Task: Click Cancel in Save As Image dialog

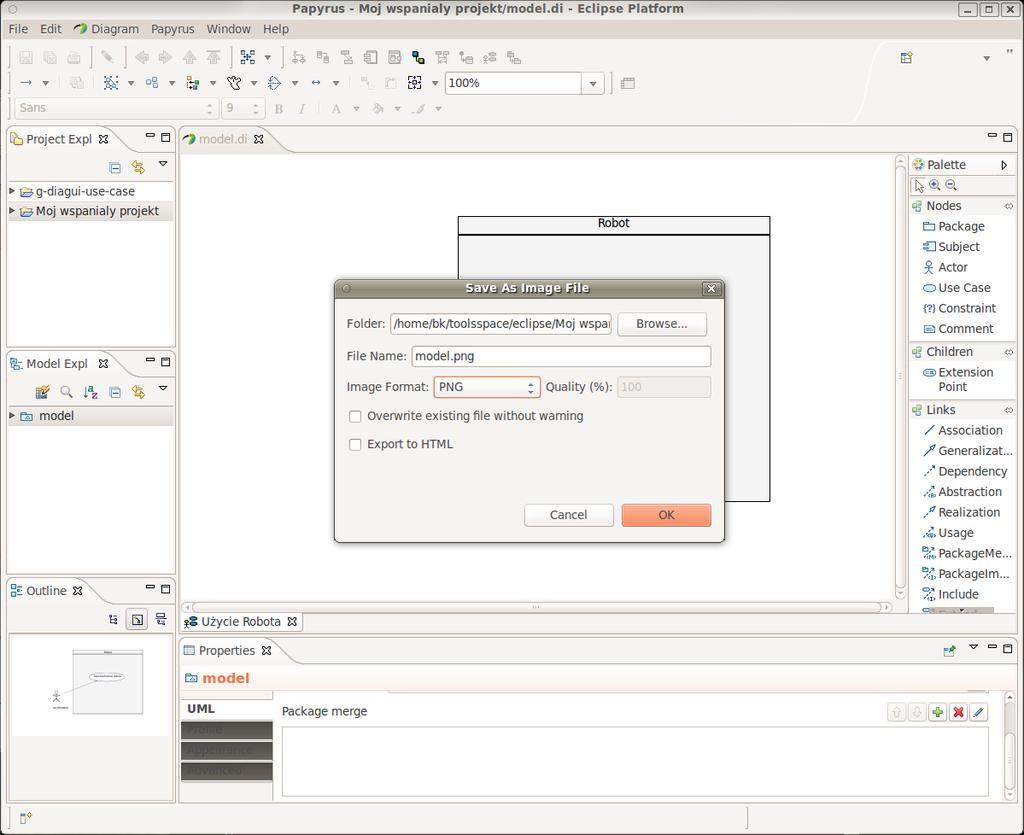Action: coord(568,515)
